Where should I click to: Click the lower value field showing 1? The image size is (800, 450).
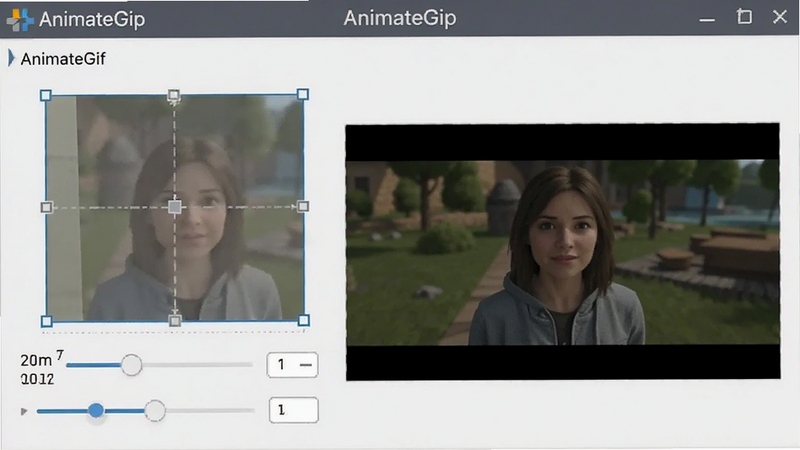[293, 410]
